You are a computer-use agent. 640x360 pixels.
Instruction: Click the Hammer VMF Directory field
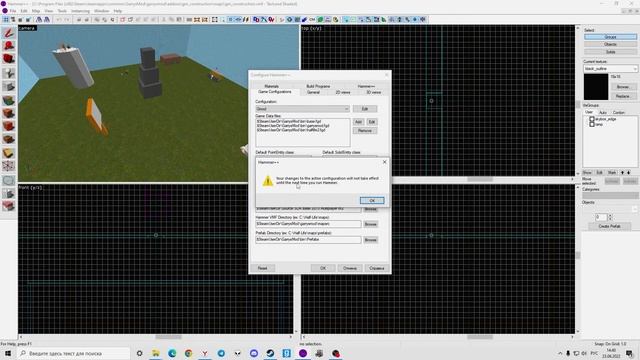coord(308,224)
